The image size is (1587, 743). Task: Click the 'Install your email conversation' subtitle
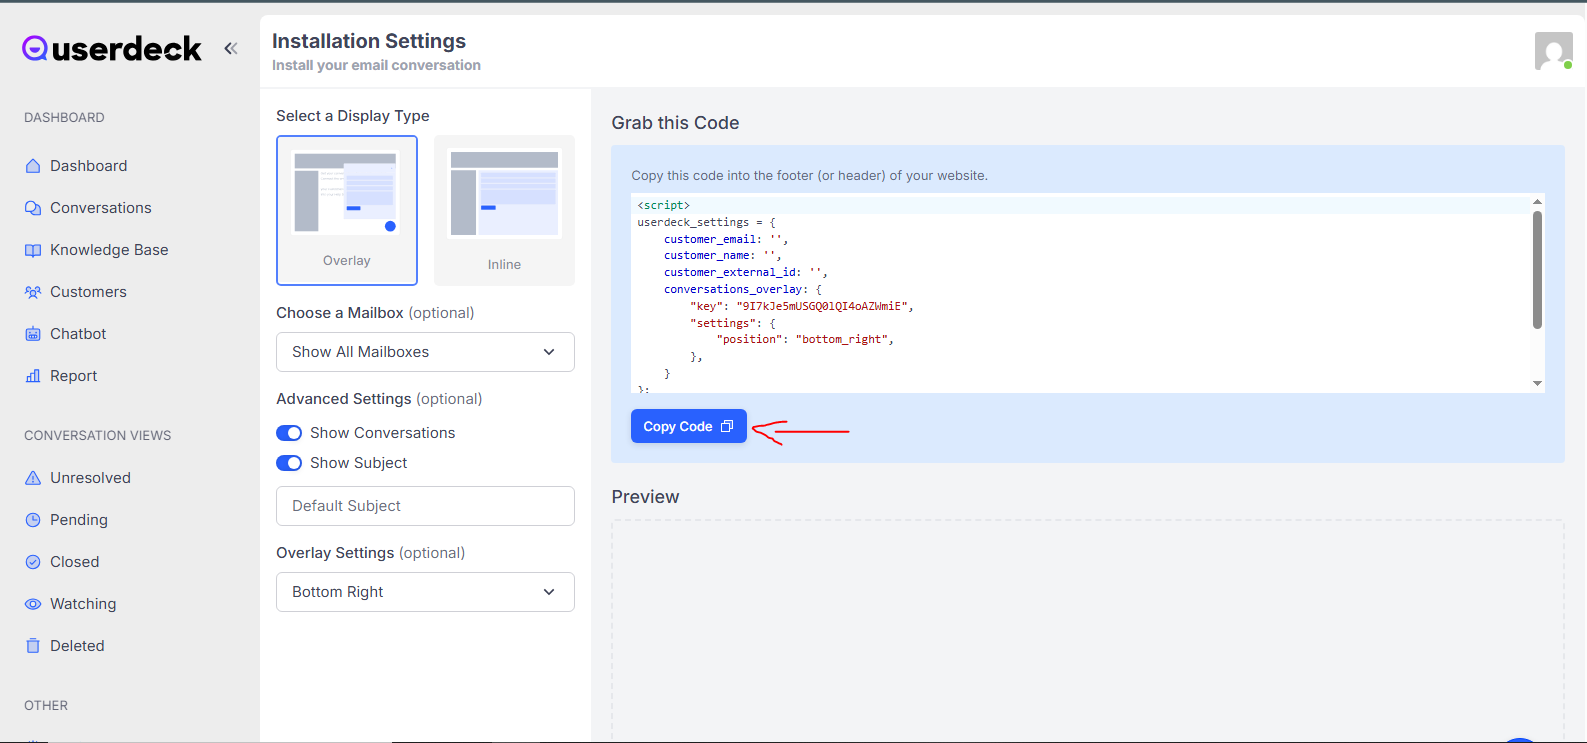click(376, 65)
